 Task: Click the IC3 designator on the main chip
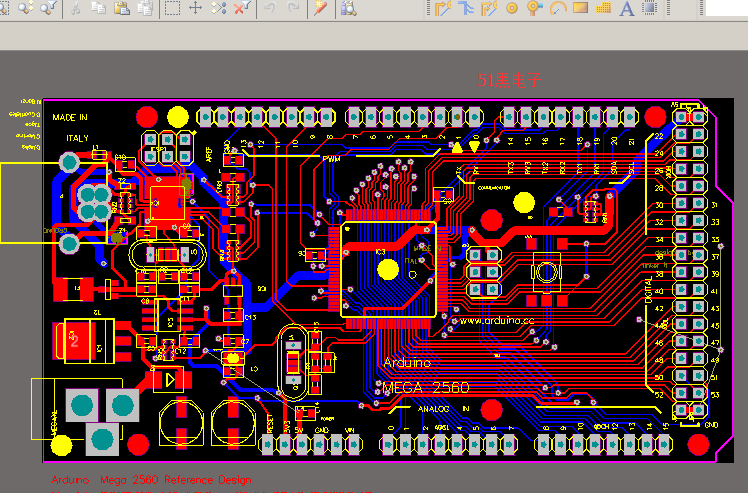coord(380,252)
